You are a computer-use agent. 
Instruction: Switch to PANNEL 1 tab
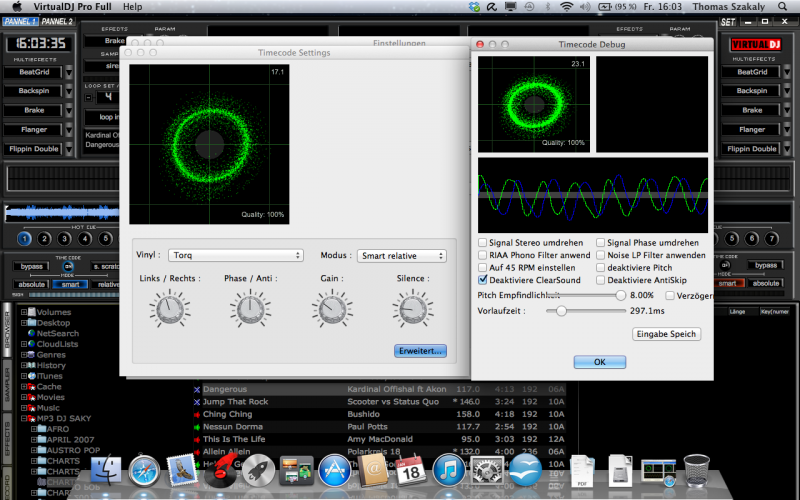pos(20,21)
